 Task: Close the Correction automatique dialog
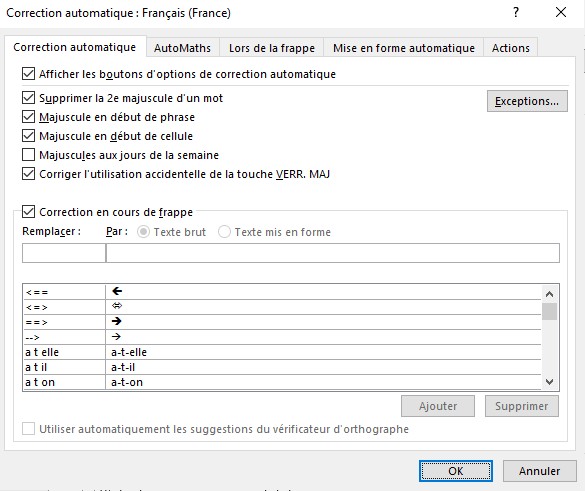pyautogui.click(x=561, y=12)
